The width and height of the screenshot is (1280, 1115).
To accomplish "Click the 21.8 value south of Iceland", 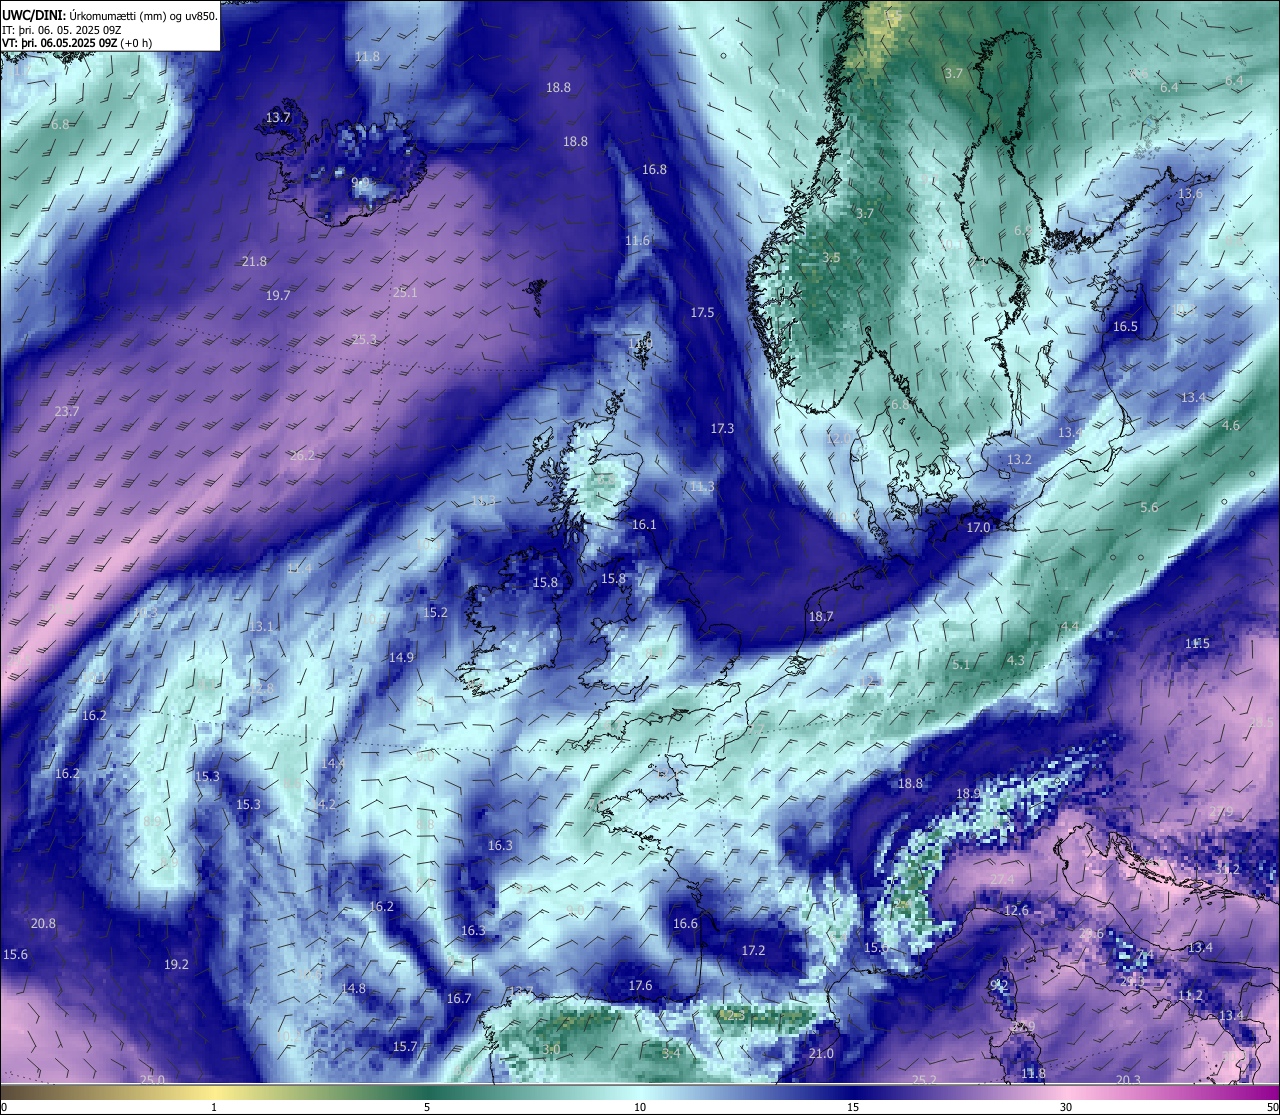I will pyautogui.click(x=254, y=262).
